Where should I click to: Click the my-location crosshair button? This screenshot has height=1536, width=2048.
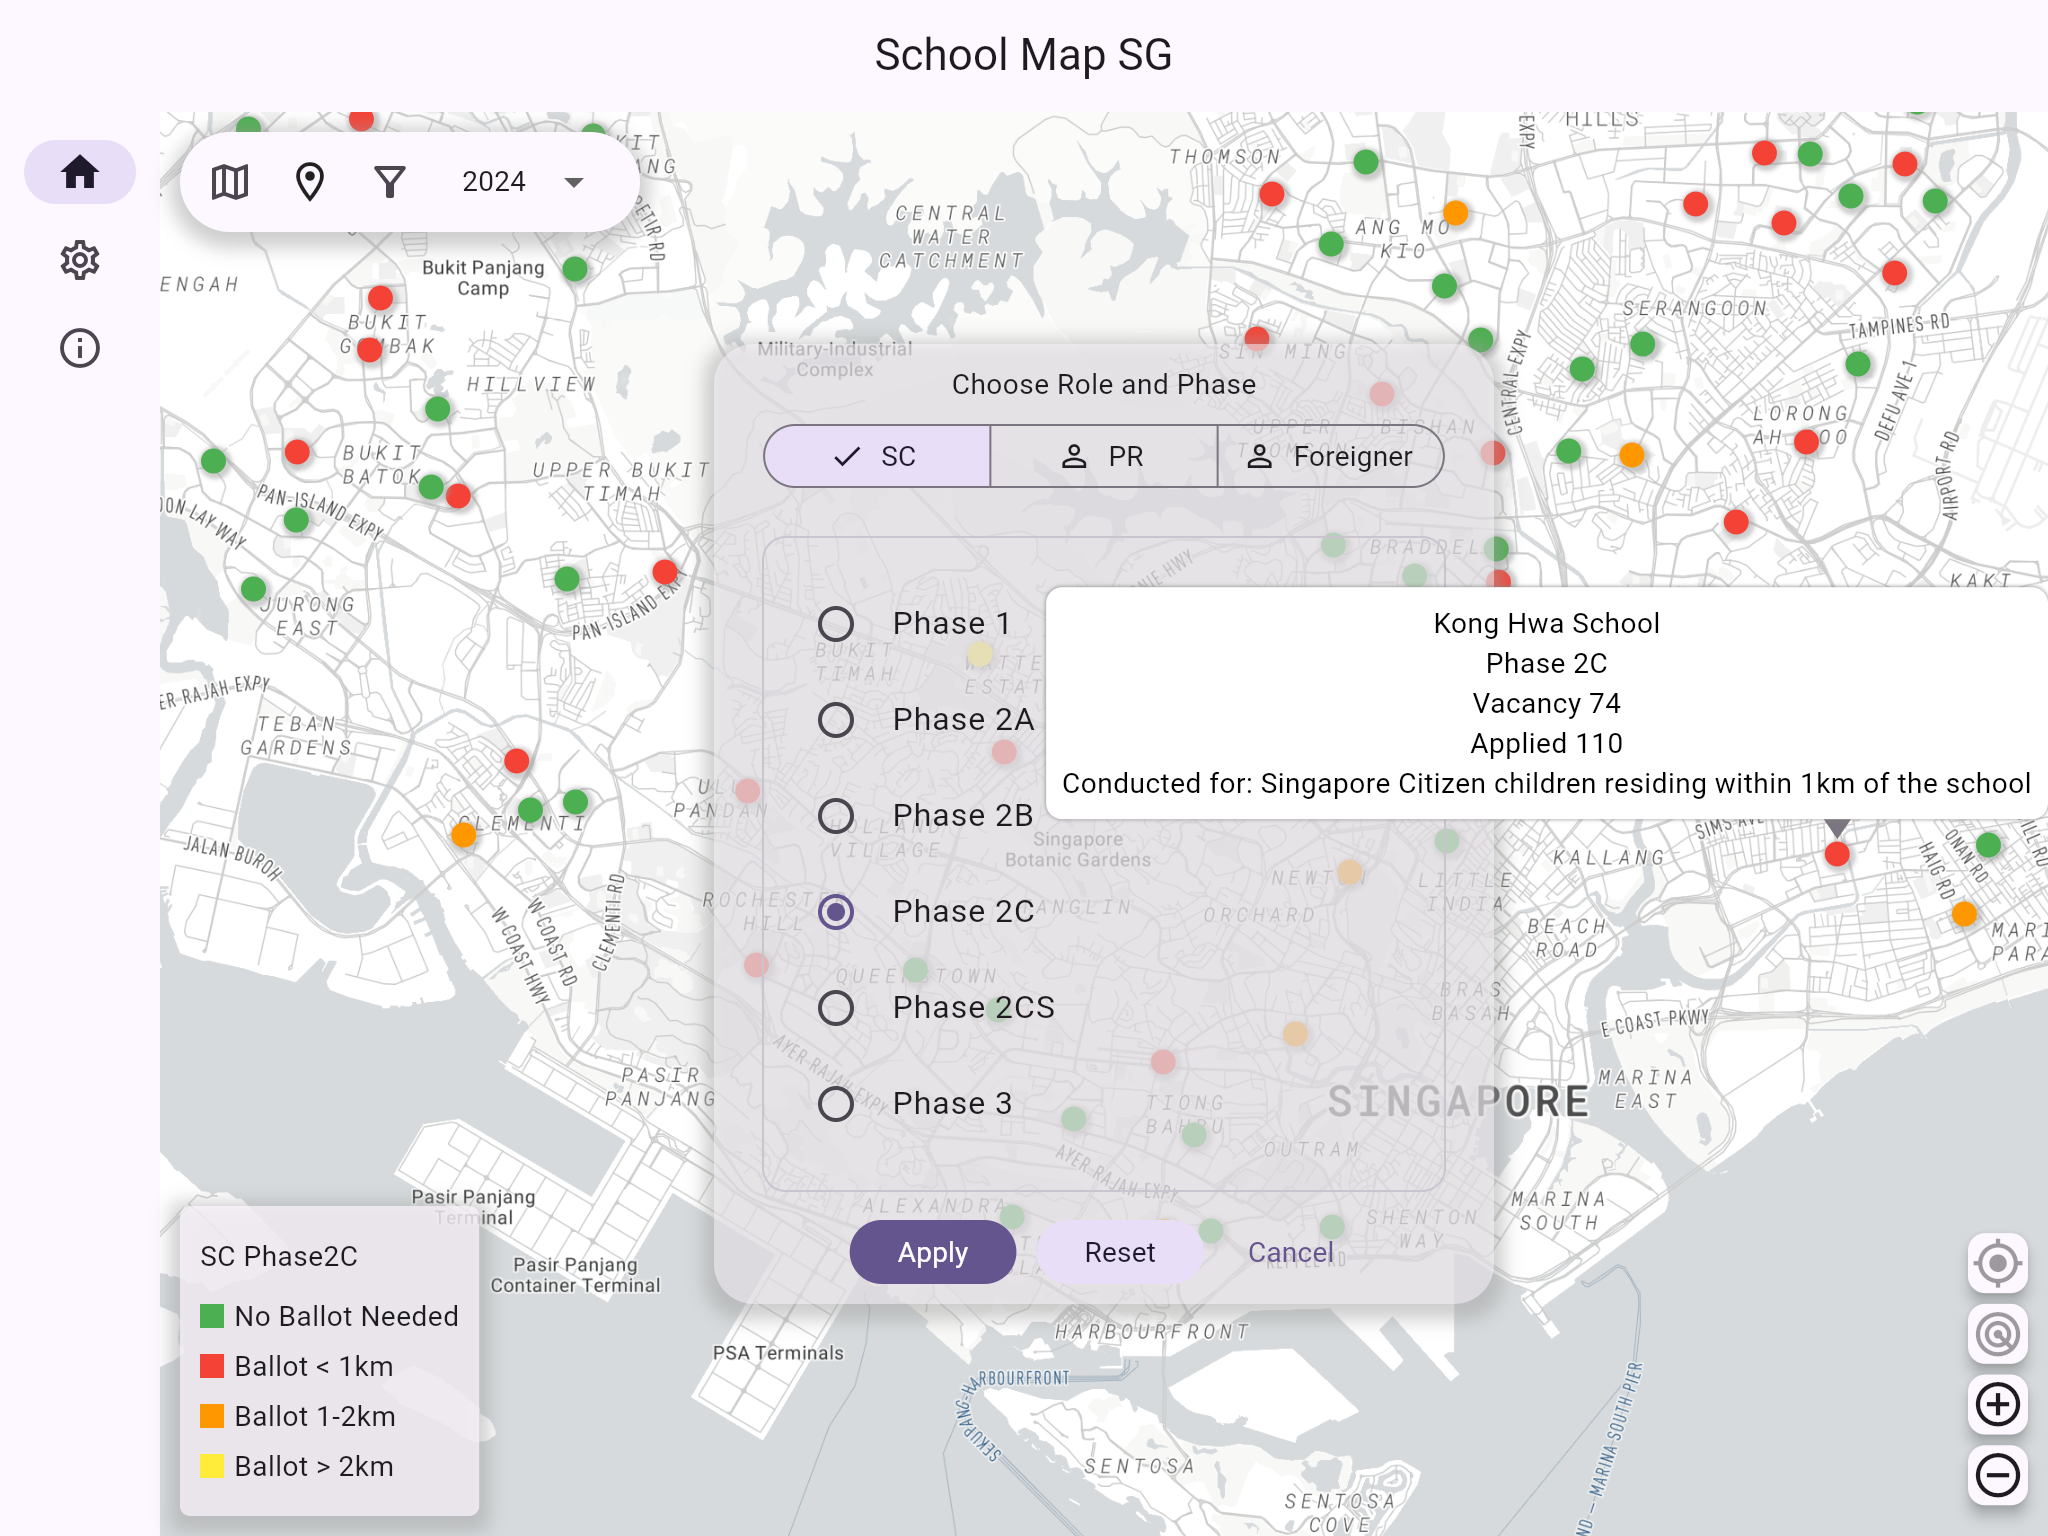click(1998, 1264)
